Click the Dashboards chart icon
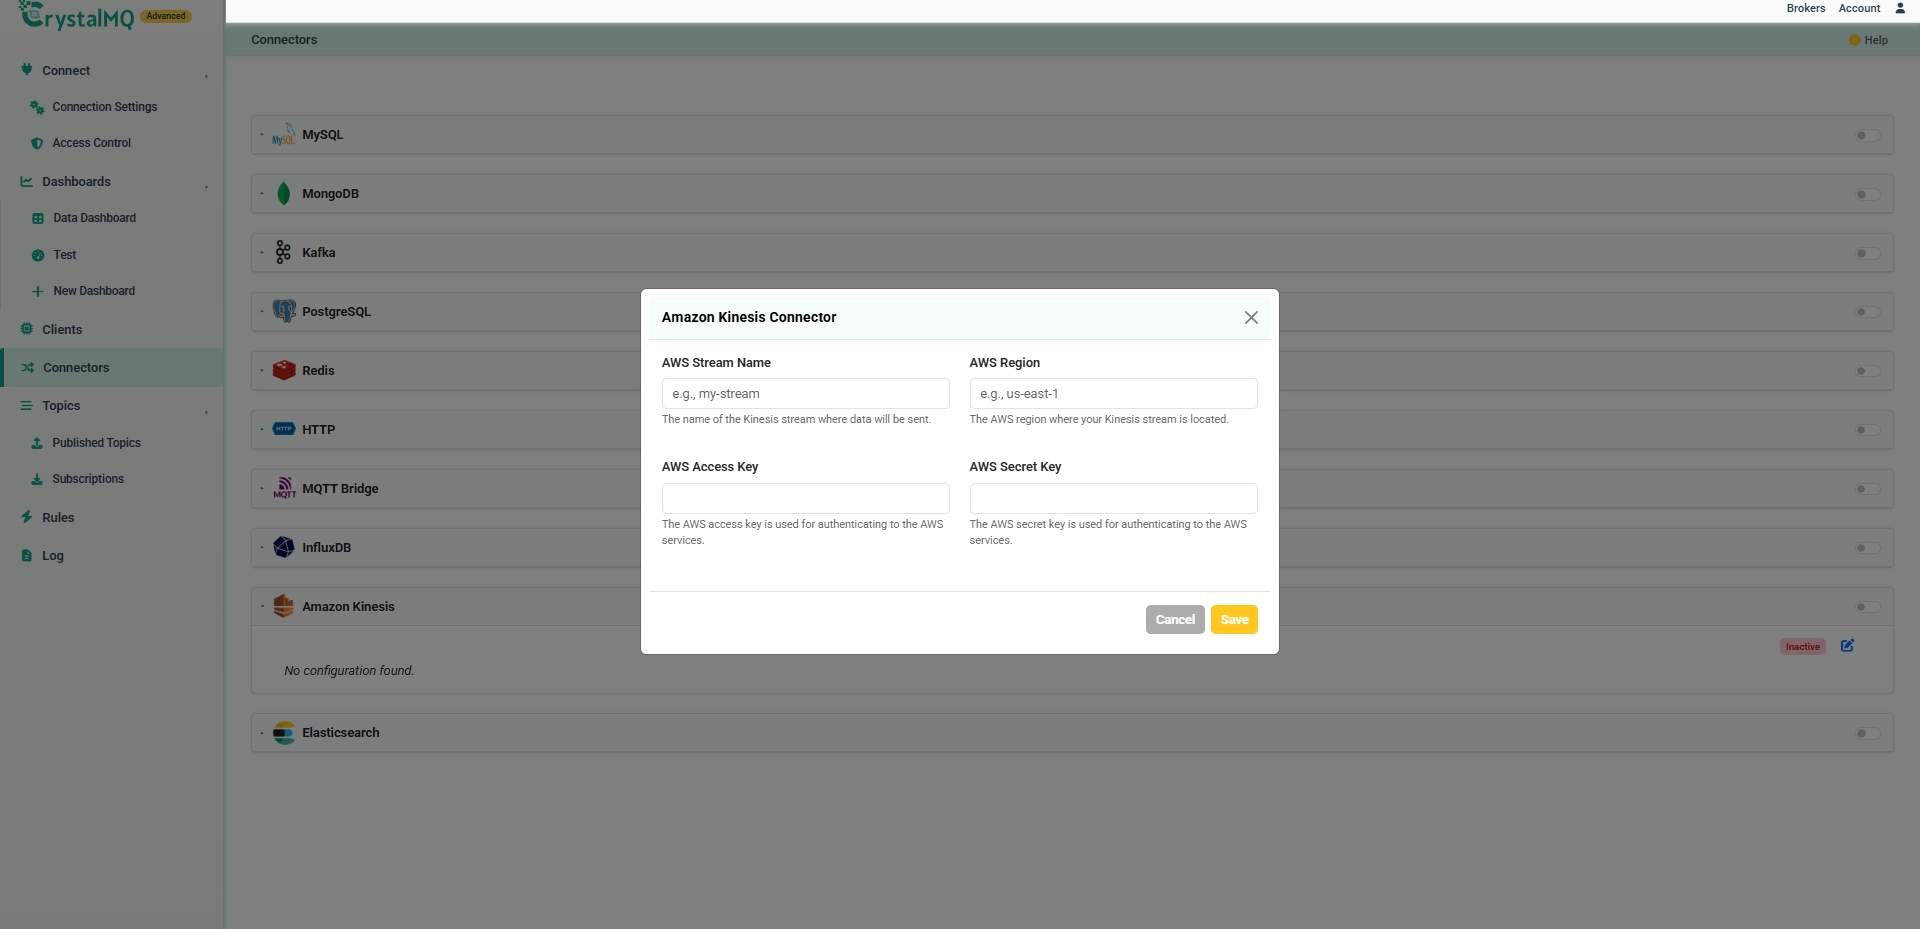Viewport: 1920px width, 929px height. [x=27, y=182]
